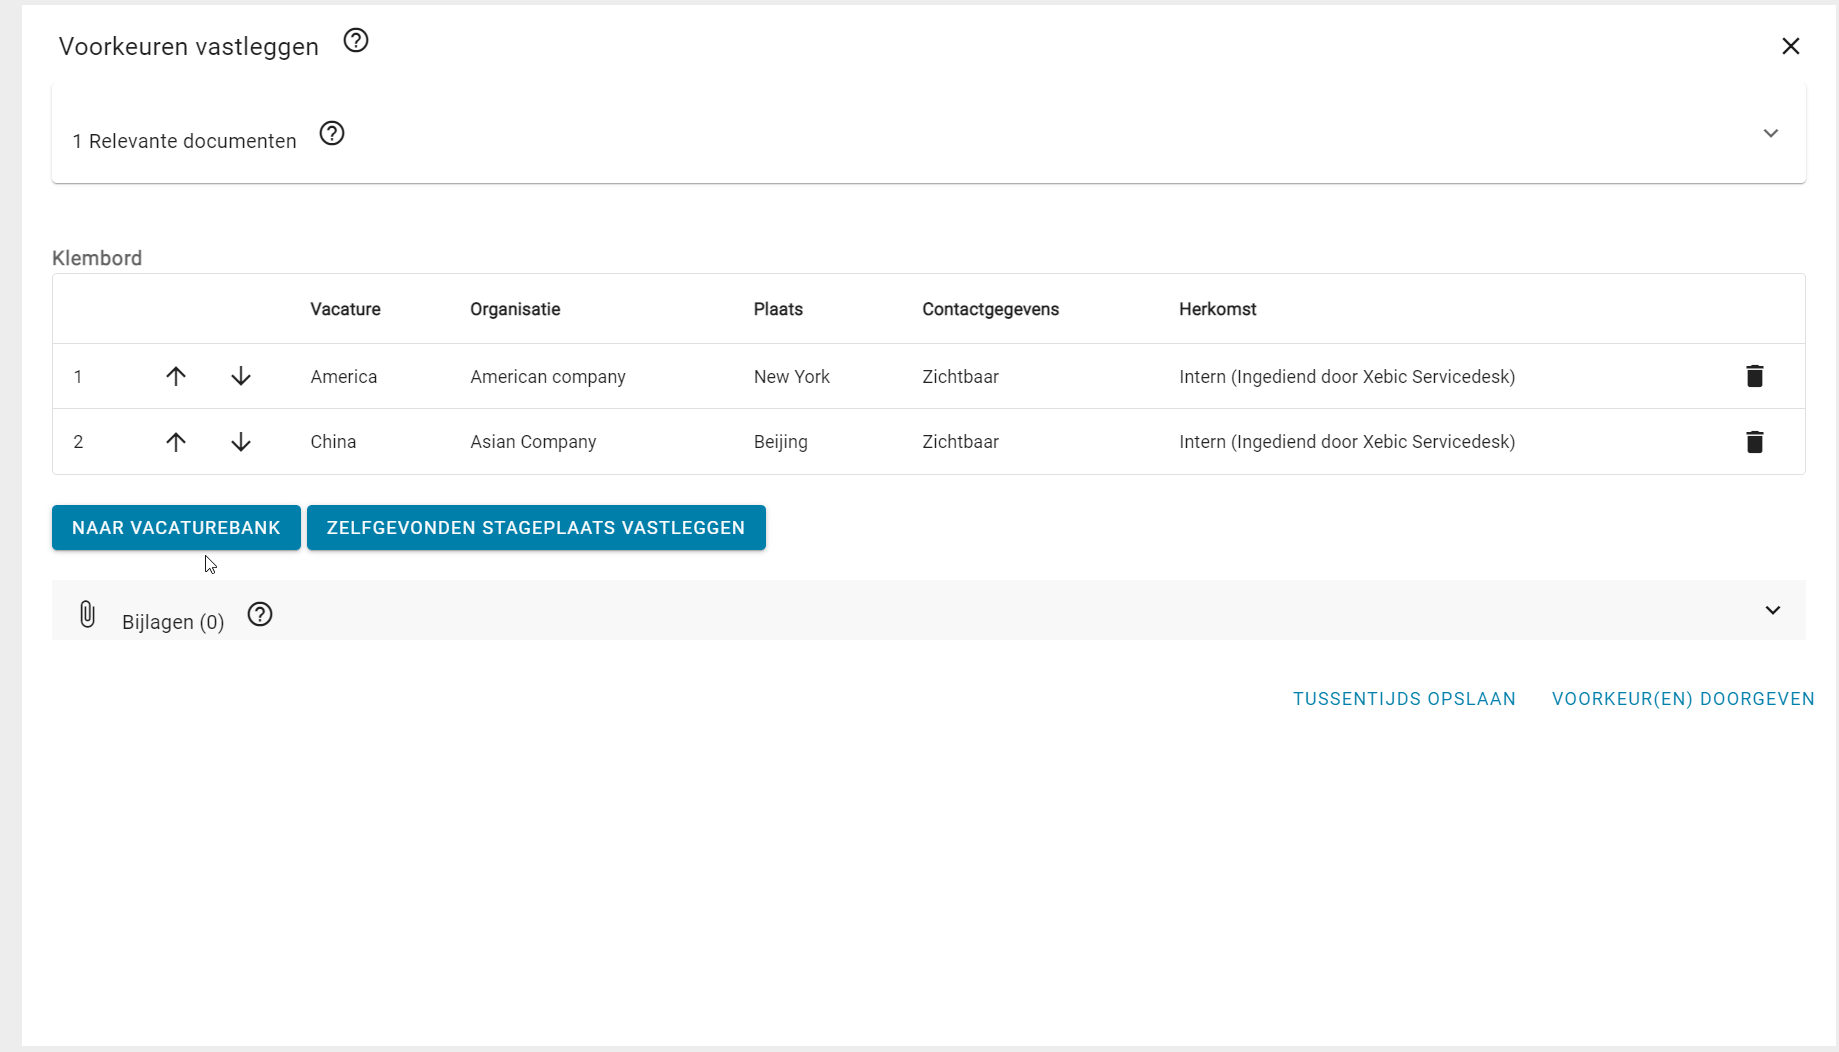This screenshot has width=1839, height=1052.
Task: Expand the Bijlagen section chevron
Action: [x=1772, y=610]
